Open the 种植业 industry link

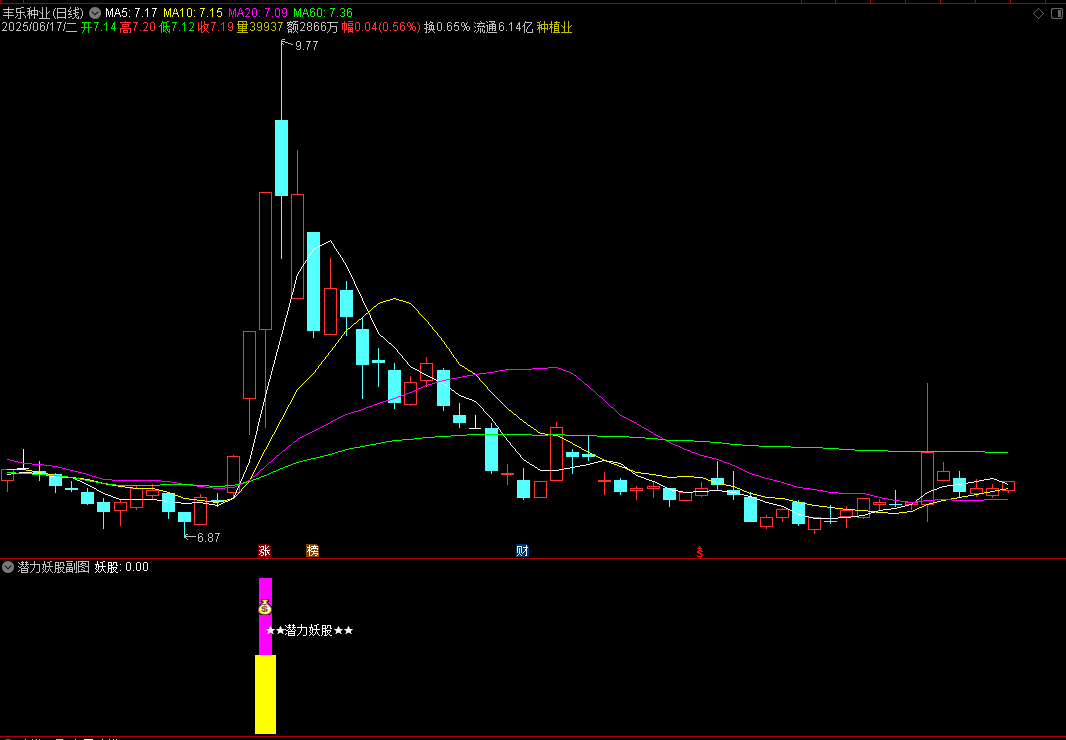pos(554,27)
